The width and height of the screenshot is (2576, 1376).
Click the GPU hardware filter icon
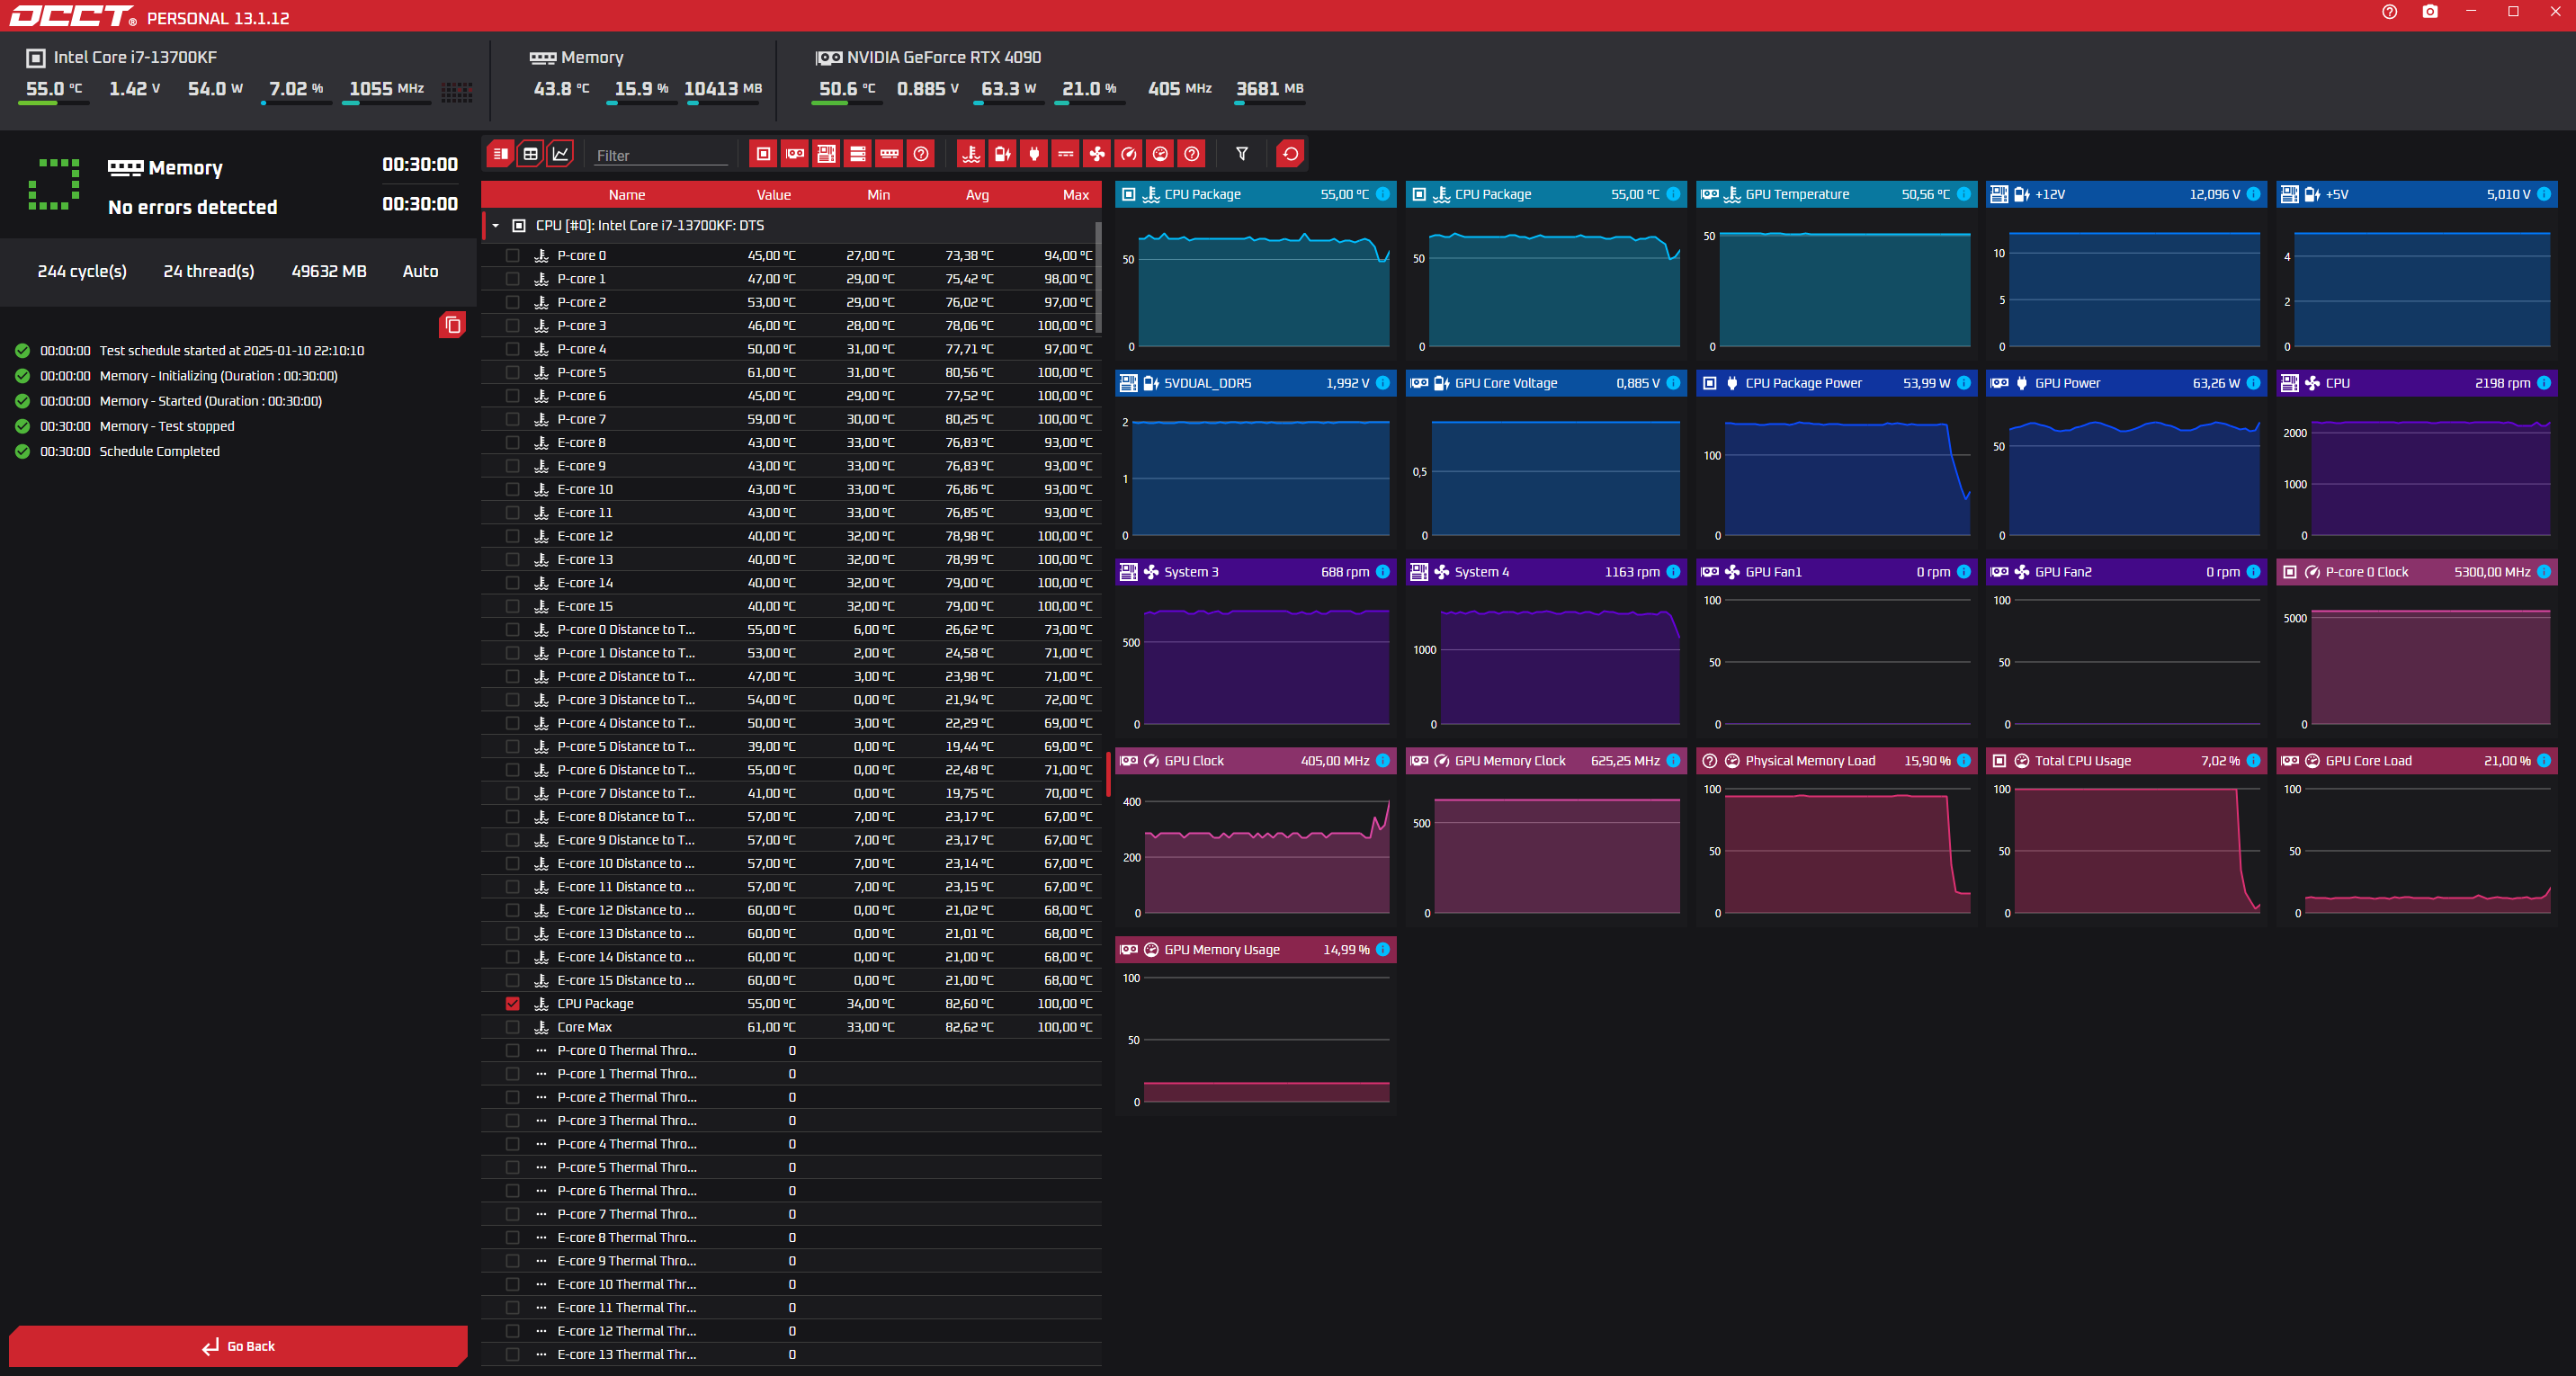(795, 154)
